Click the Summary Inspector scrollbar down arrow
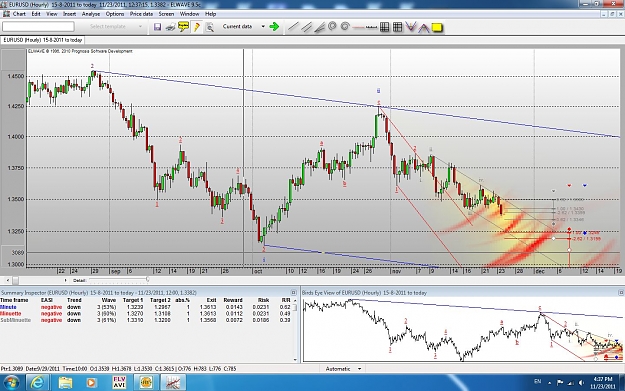The width and height of the screenshot is (625, 391). (295, 360)
